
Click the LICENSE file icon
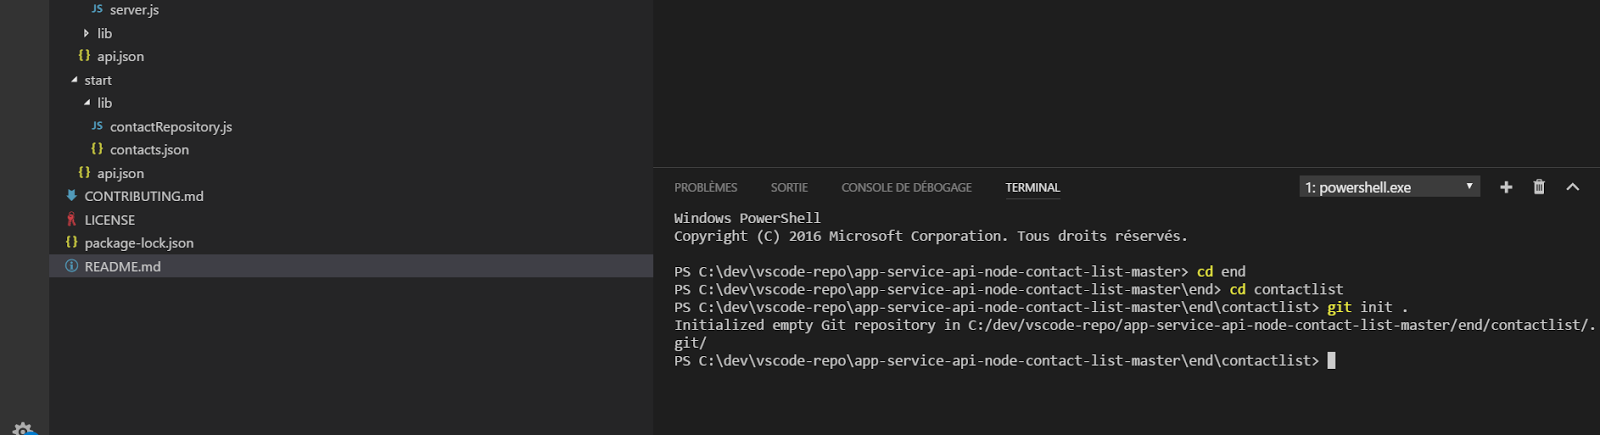[71, 219]
